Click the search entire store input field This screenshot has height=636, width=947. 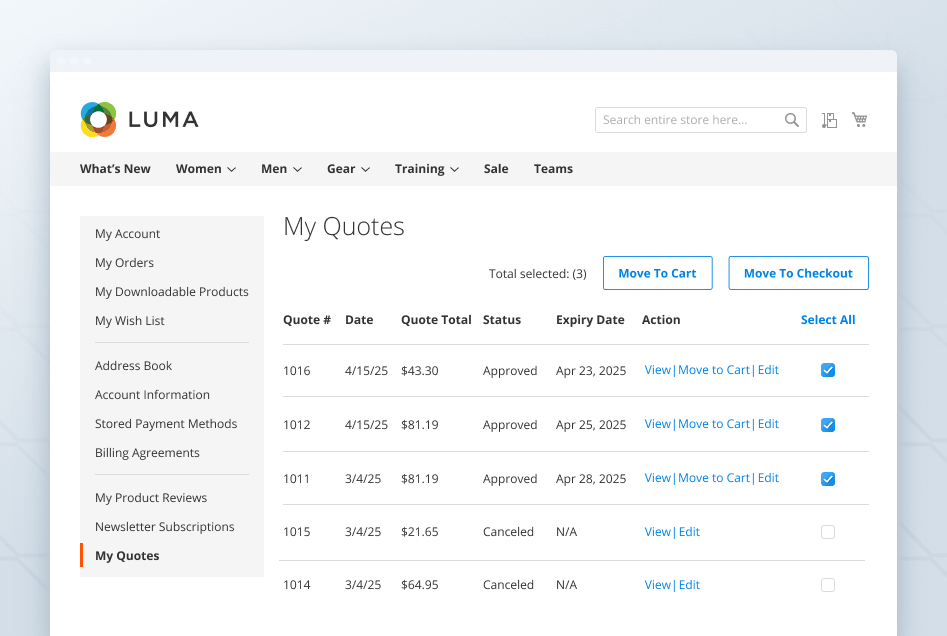690,119
